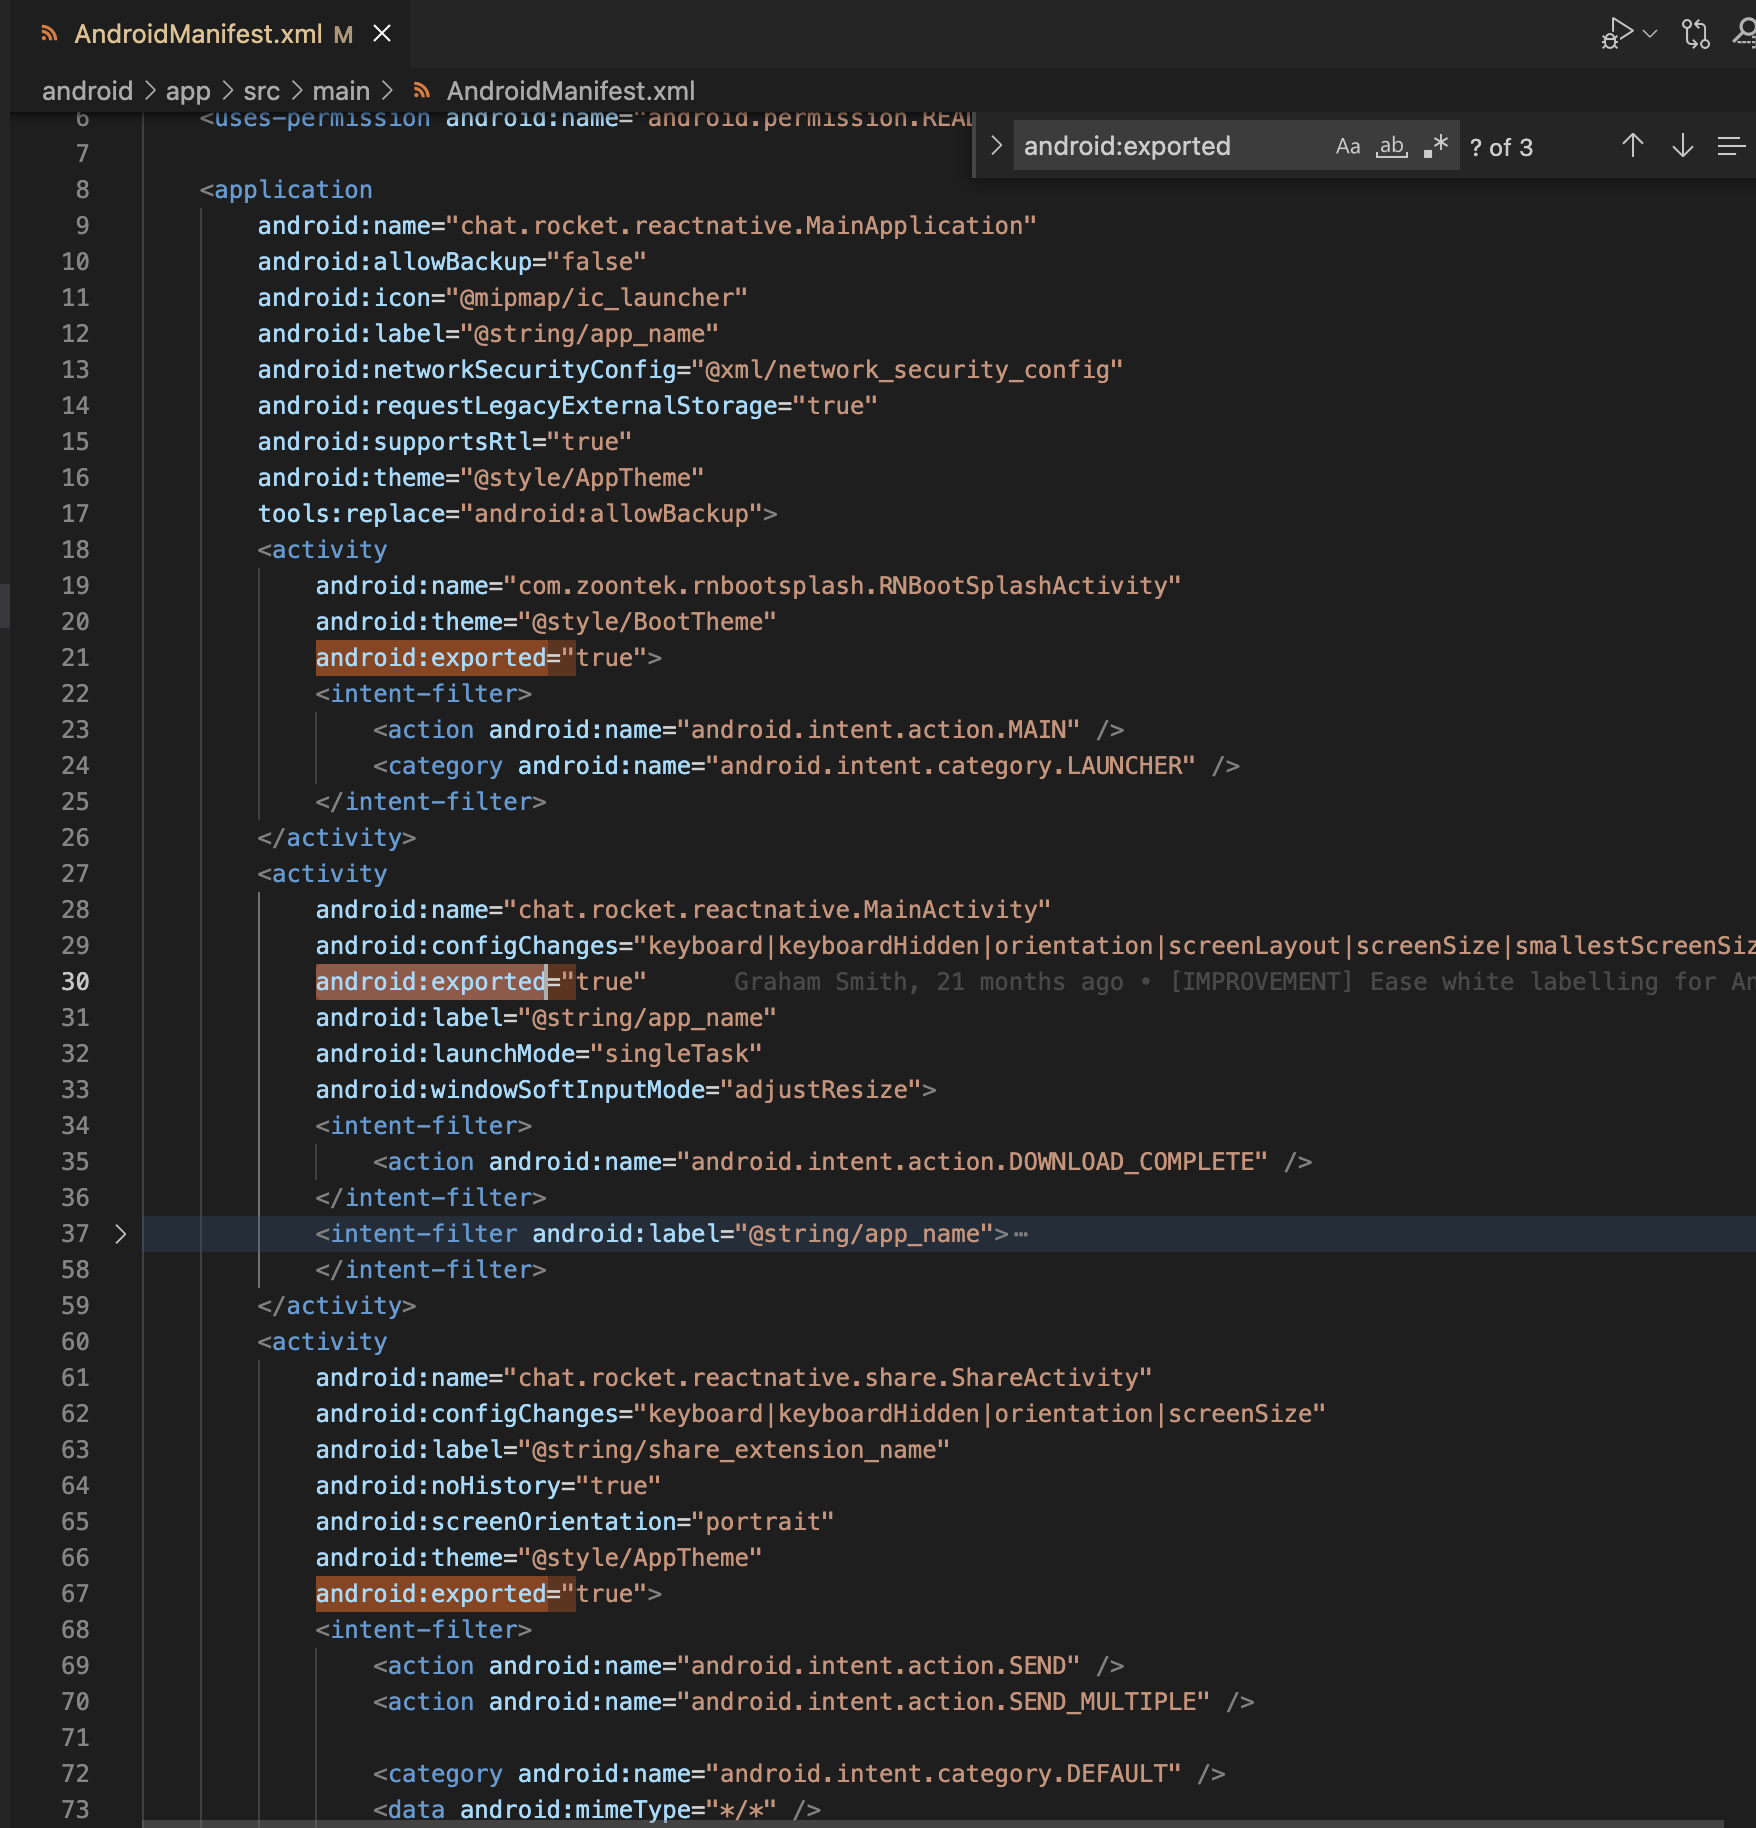Expand the find widget to show Replace

996,146
